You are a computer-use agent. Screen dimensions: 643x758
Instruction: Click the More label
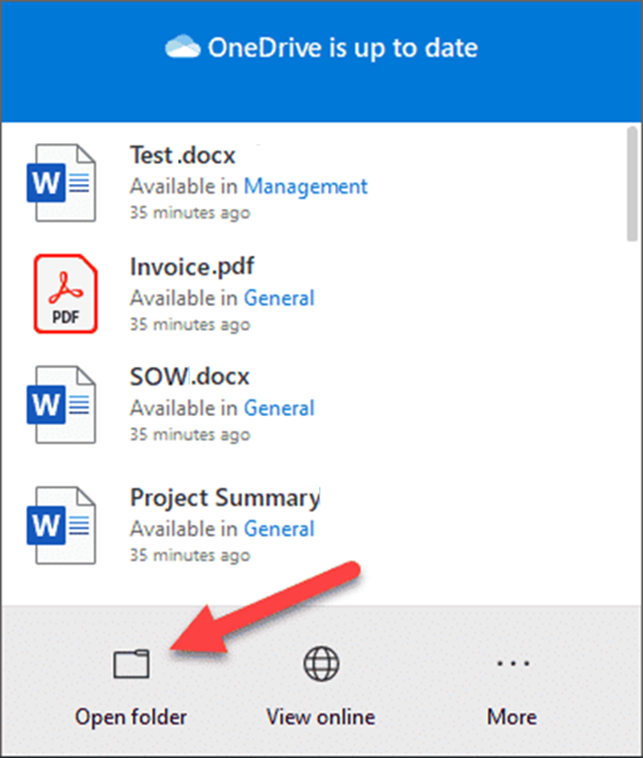pos(512,717)
